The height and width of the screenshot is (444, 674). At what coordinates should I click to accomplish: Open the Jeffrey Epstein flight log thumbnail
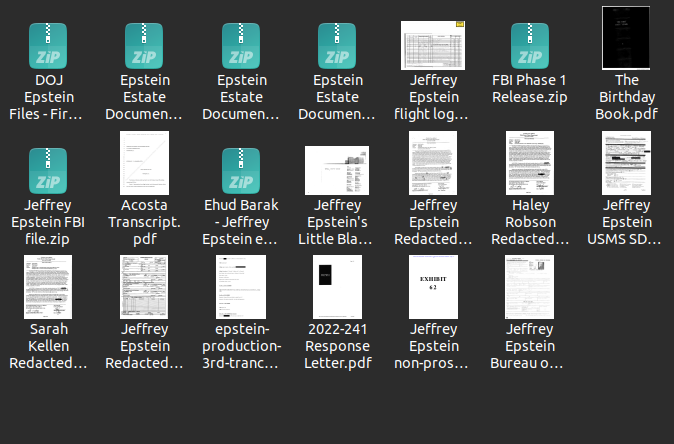433,45
